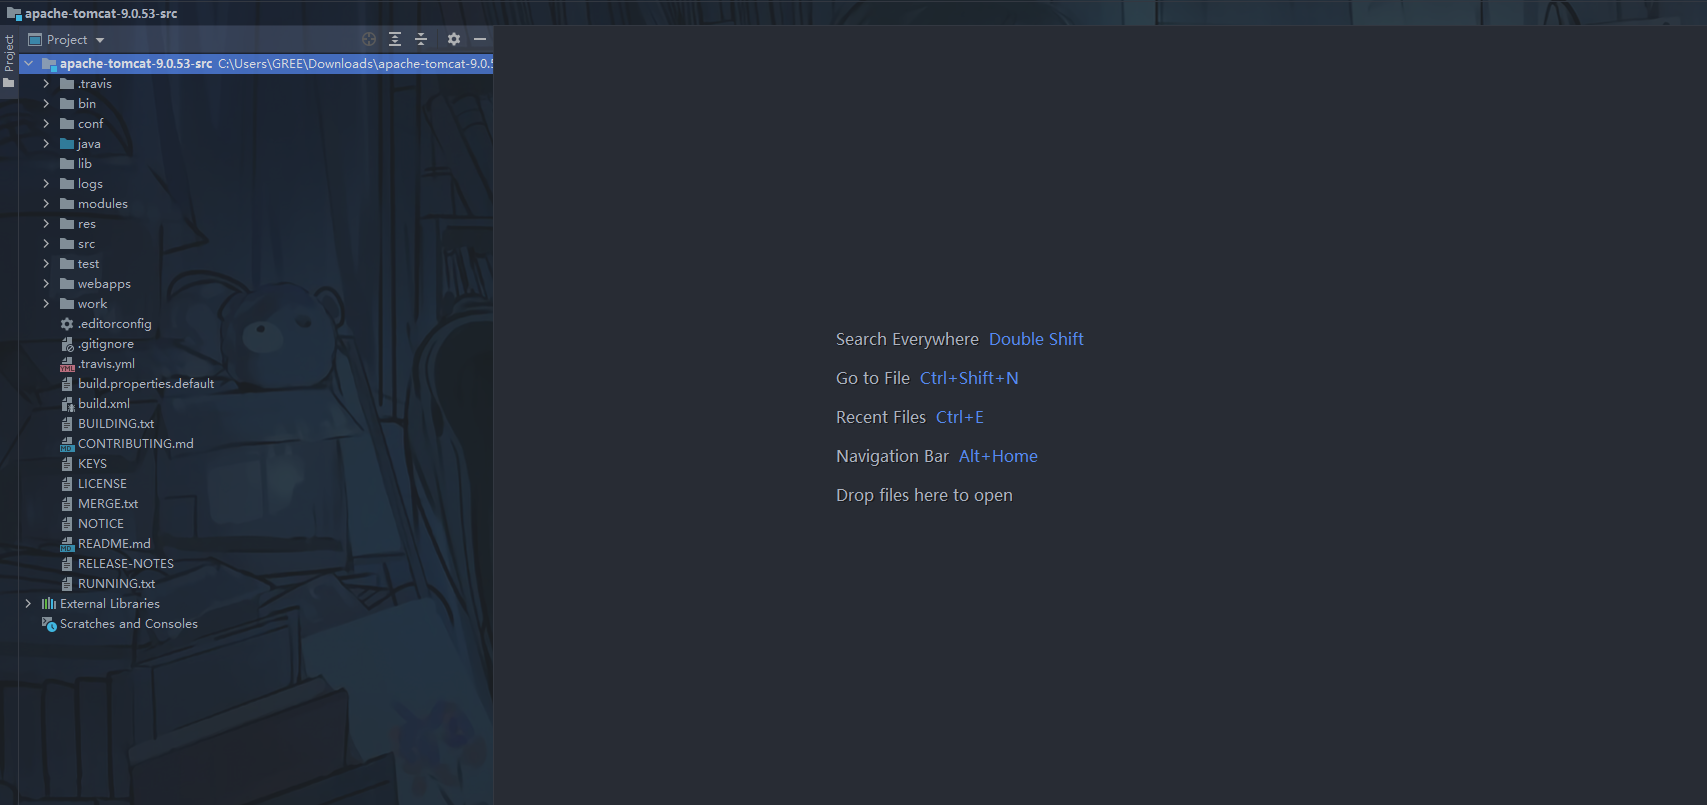Select the .gitignore file icon
The height and width of the screenshot is (805, 1707).
(x=67, y=344)
